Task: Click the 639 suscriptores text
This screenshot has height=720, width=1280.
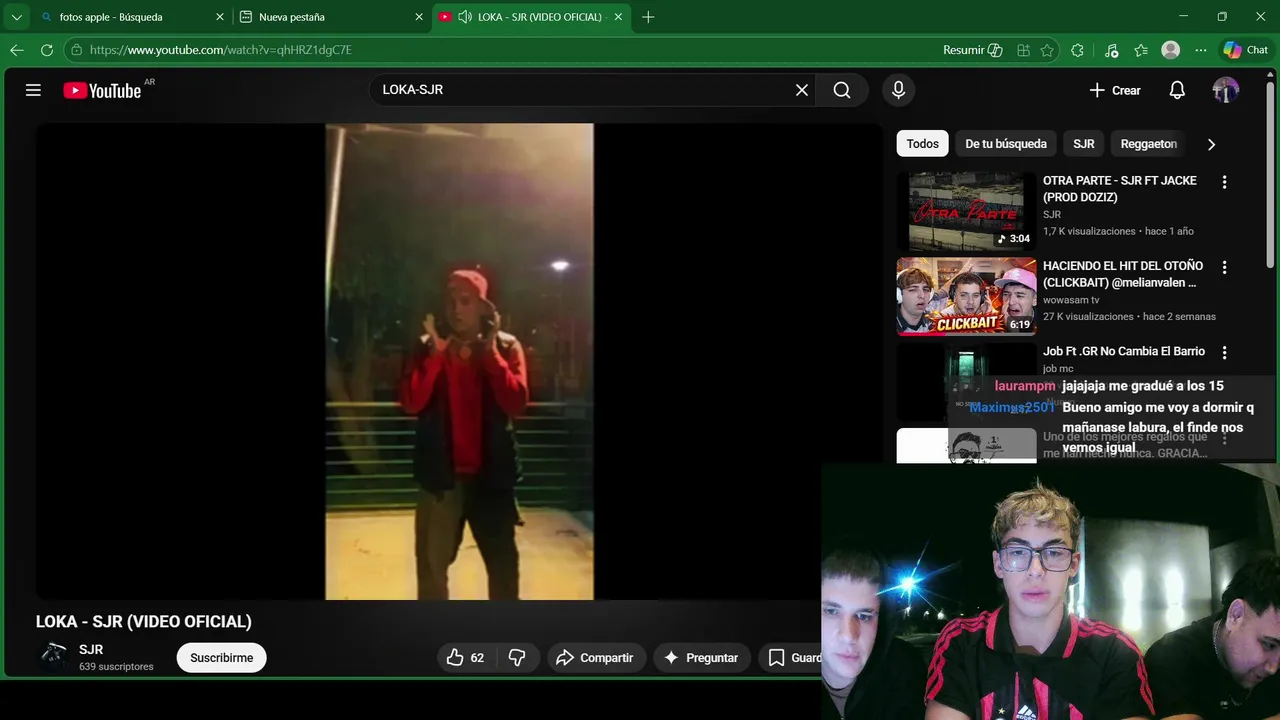Action: point(116,667)
